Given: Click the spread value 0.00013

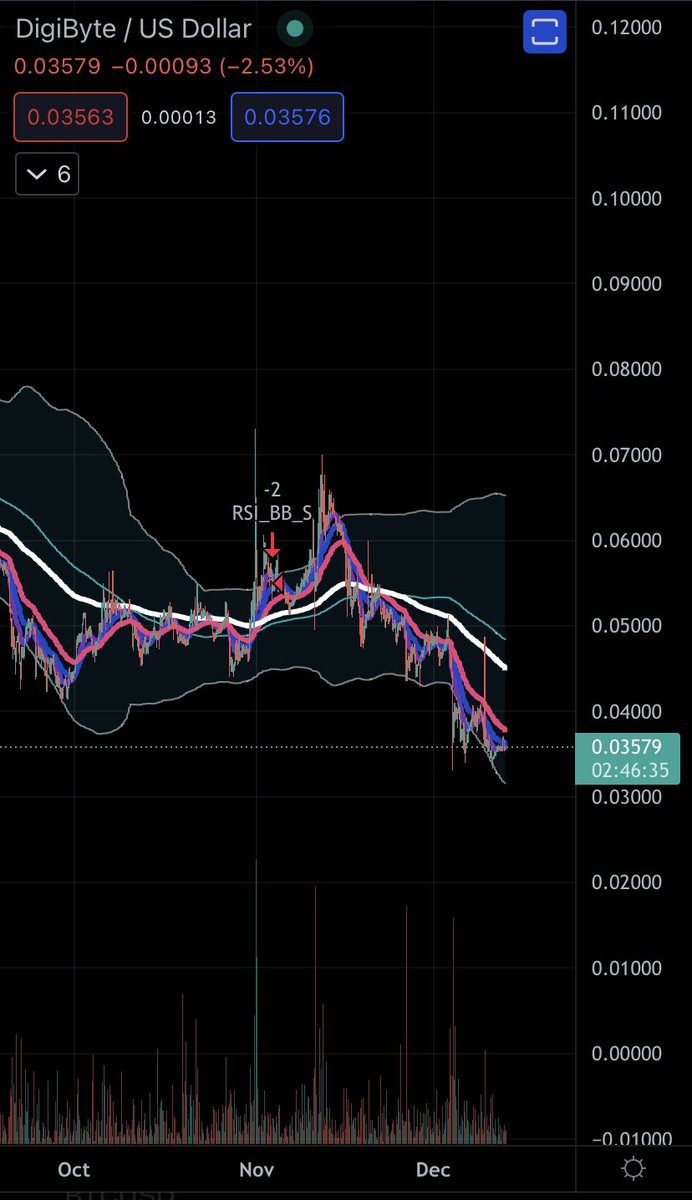Looking at the screenshot, I should 179,117.
